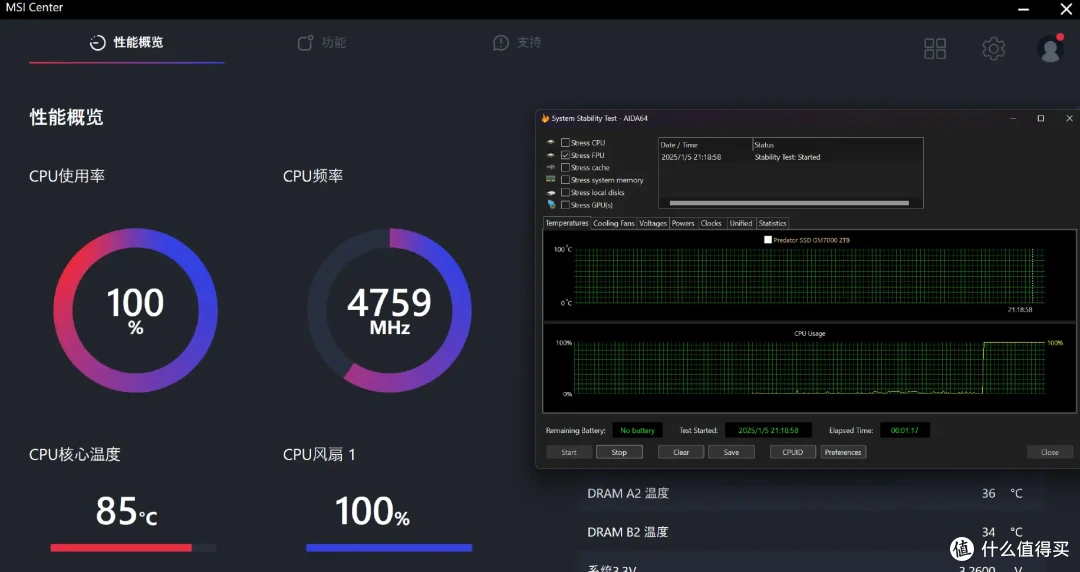Stop the running stability test
The height and width of the screenshot is (572, 1080).
[x=619, y=452]
